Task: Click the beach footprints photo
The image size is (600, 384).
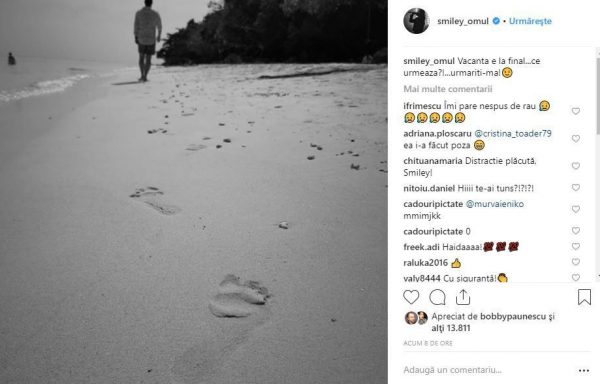Action: click(194, 192)
